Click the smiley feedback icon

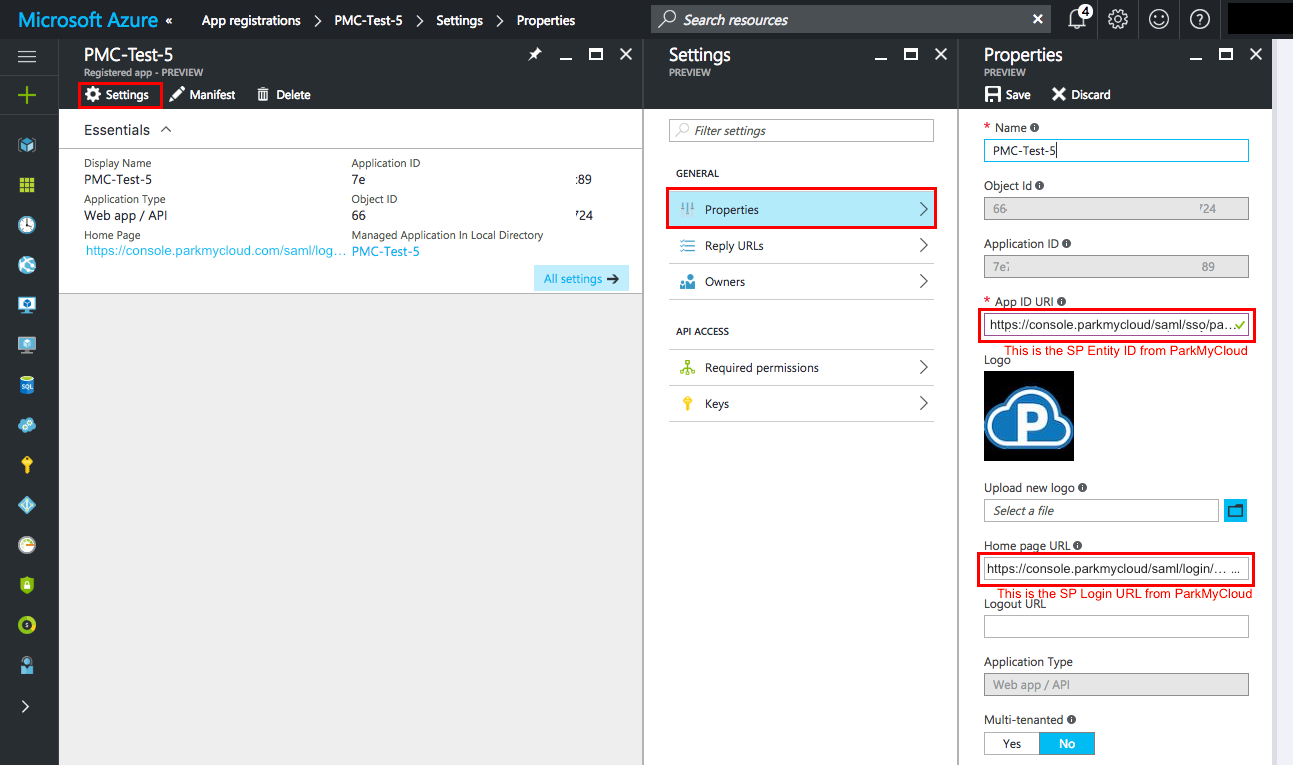(x=1159, y=19)
